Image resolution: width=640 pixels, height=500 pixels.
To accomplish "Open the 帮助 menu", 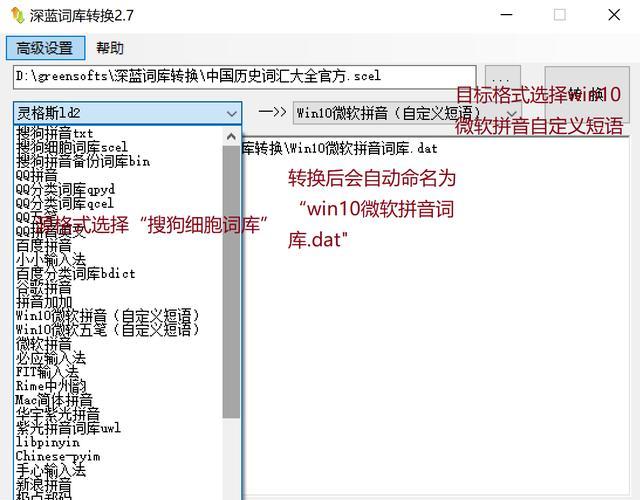I will coord(109,48).
